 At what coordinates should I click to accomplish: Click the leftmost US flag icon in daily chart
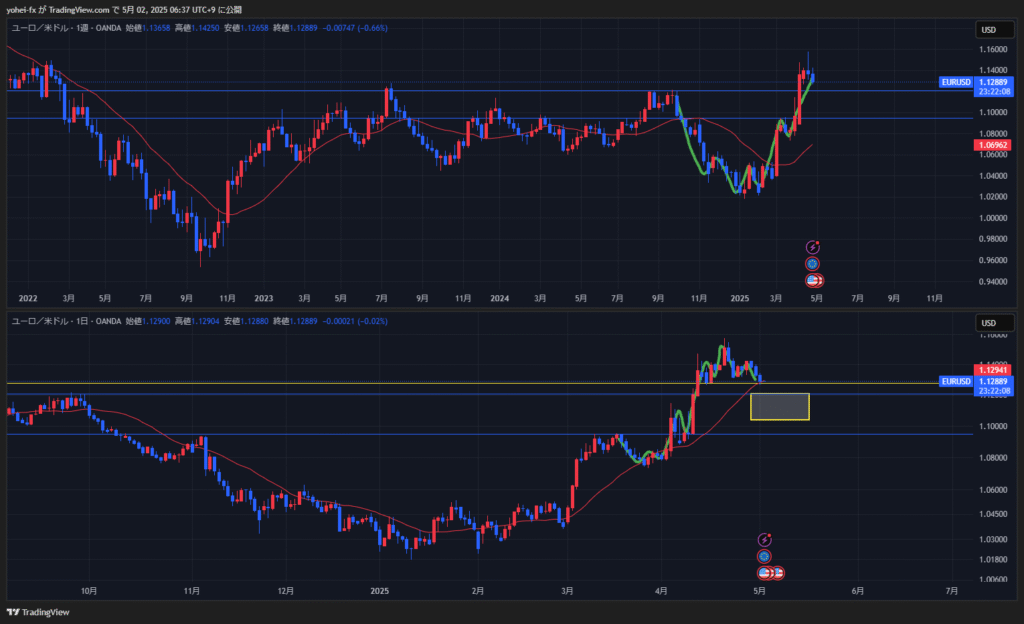click(x=764, y=573)
